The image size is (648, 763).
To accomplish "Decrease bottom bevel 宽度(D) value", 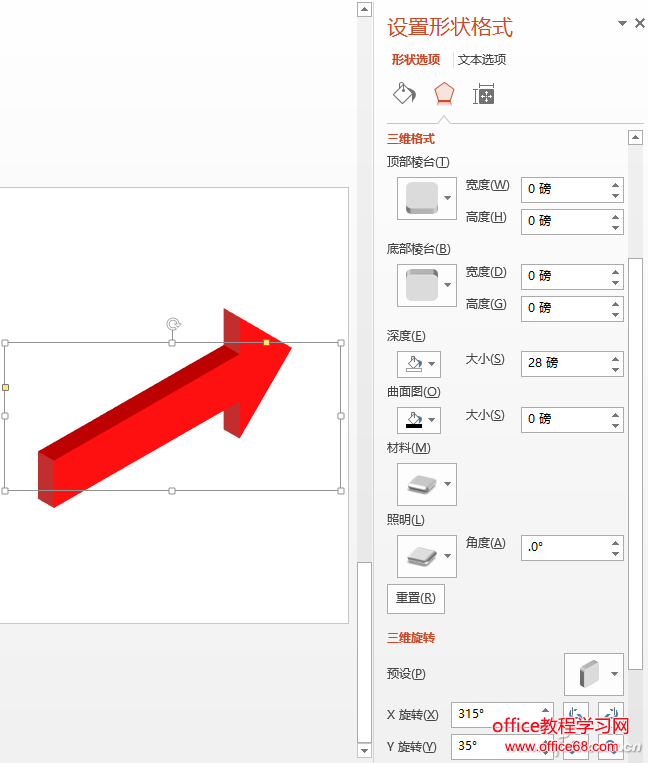I will coord(615,282).
